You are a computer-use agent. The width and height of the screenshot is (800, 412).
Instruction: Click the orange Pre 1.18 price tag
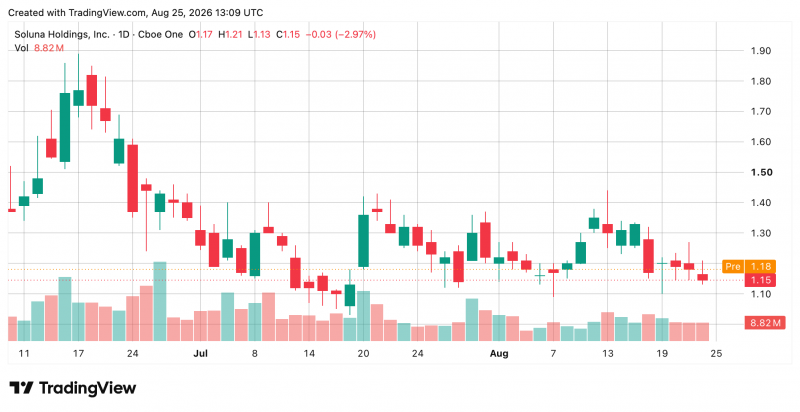(749, 267)
